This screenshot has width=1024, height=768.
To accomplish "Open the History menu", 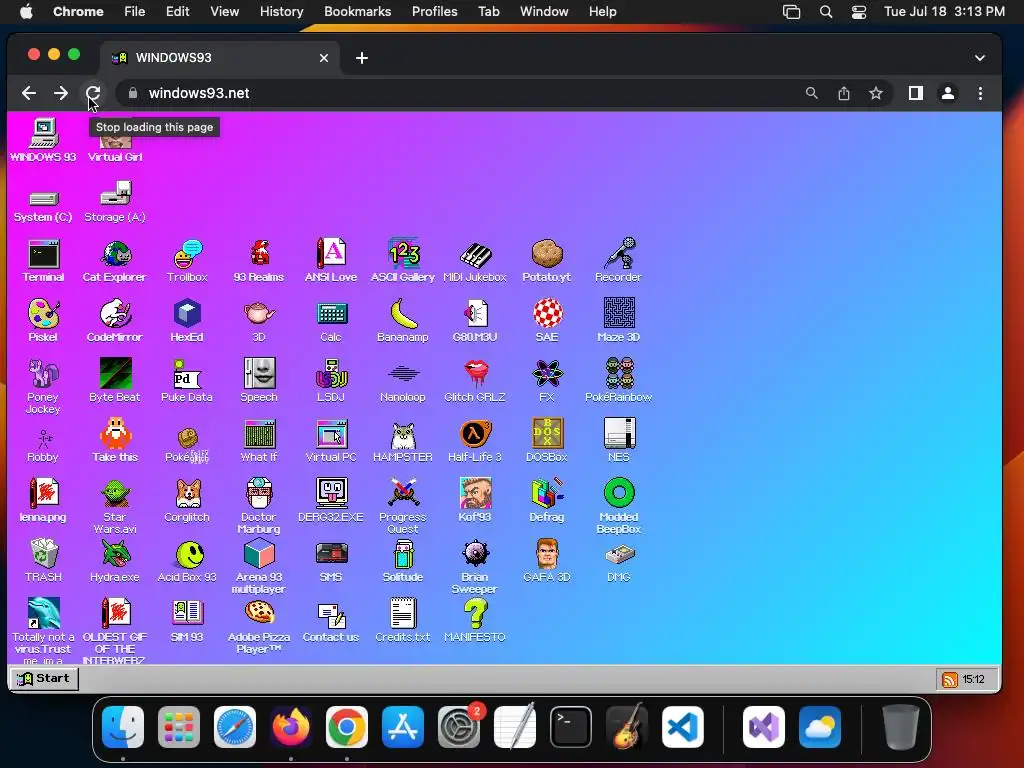I will coord(281,11).
